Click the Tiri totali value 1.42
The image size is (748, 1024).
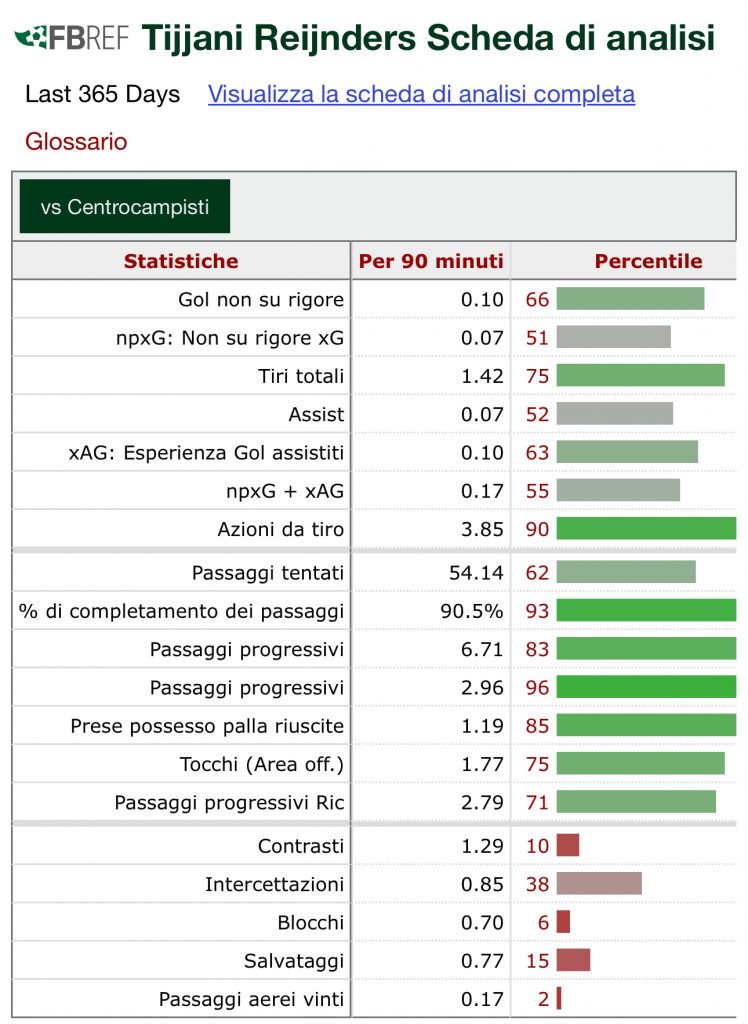pos(482,376)
